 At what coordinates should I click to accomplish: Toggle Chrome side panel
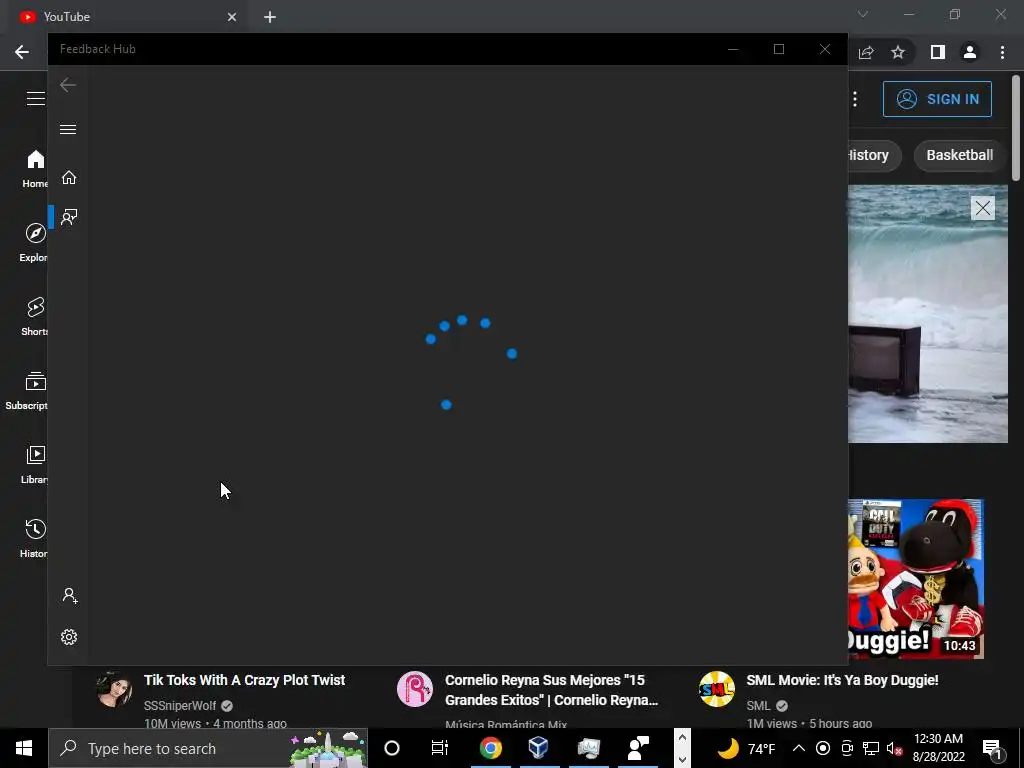click(x=937, y=52)
